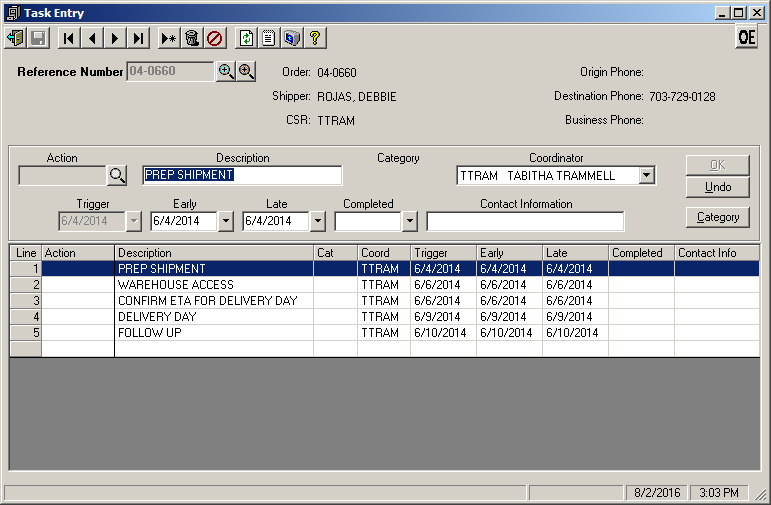Open the Trigger date dropdown arrow
The width and height of the screenshot is (771, 505).
coord(133,221)
